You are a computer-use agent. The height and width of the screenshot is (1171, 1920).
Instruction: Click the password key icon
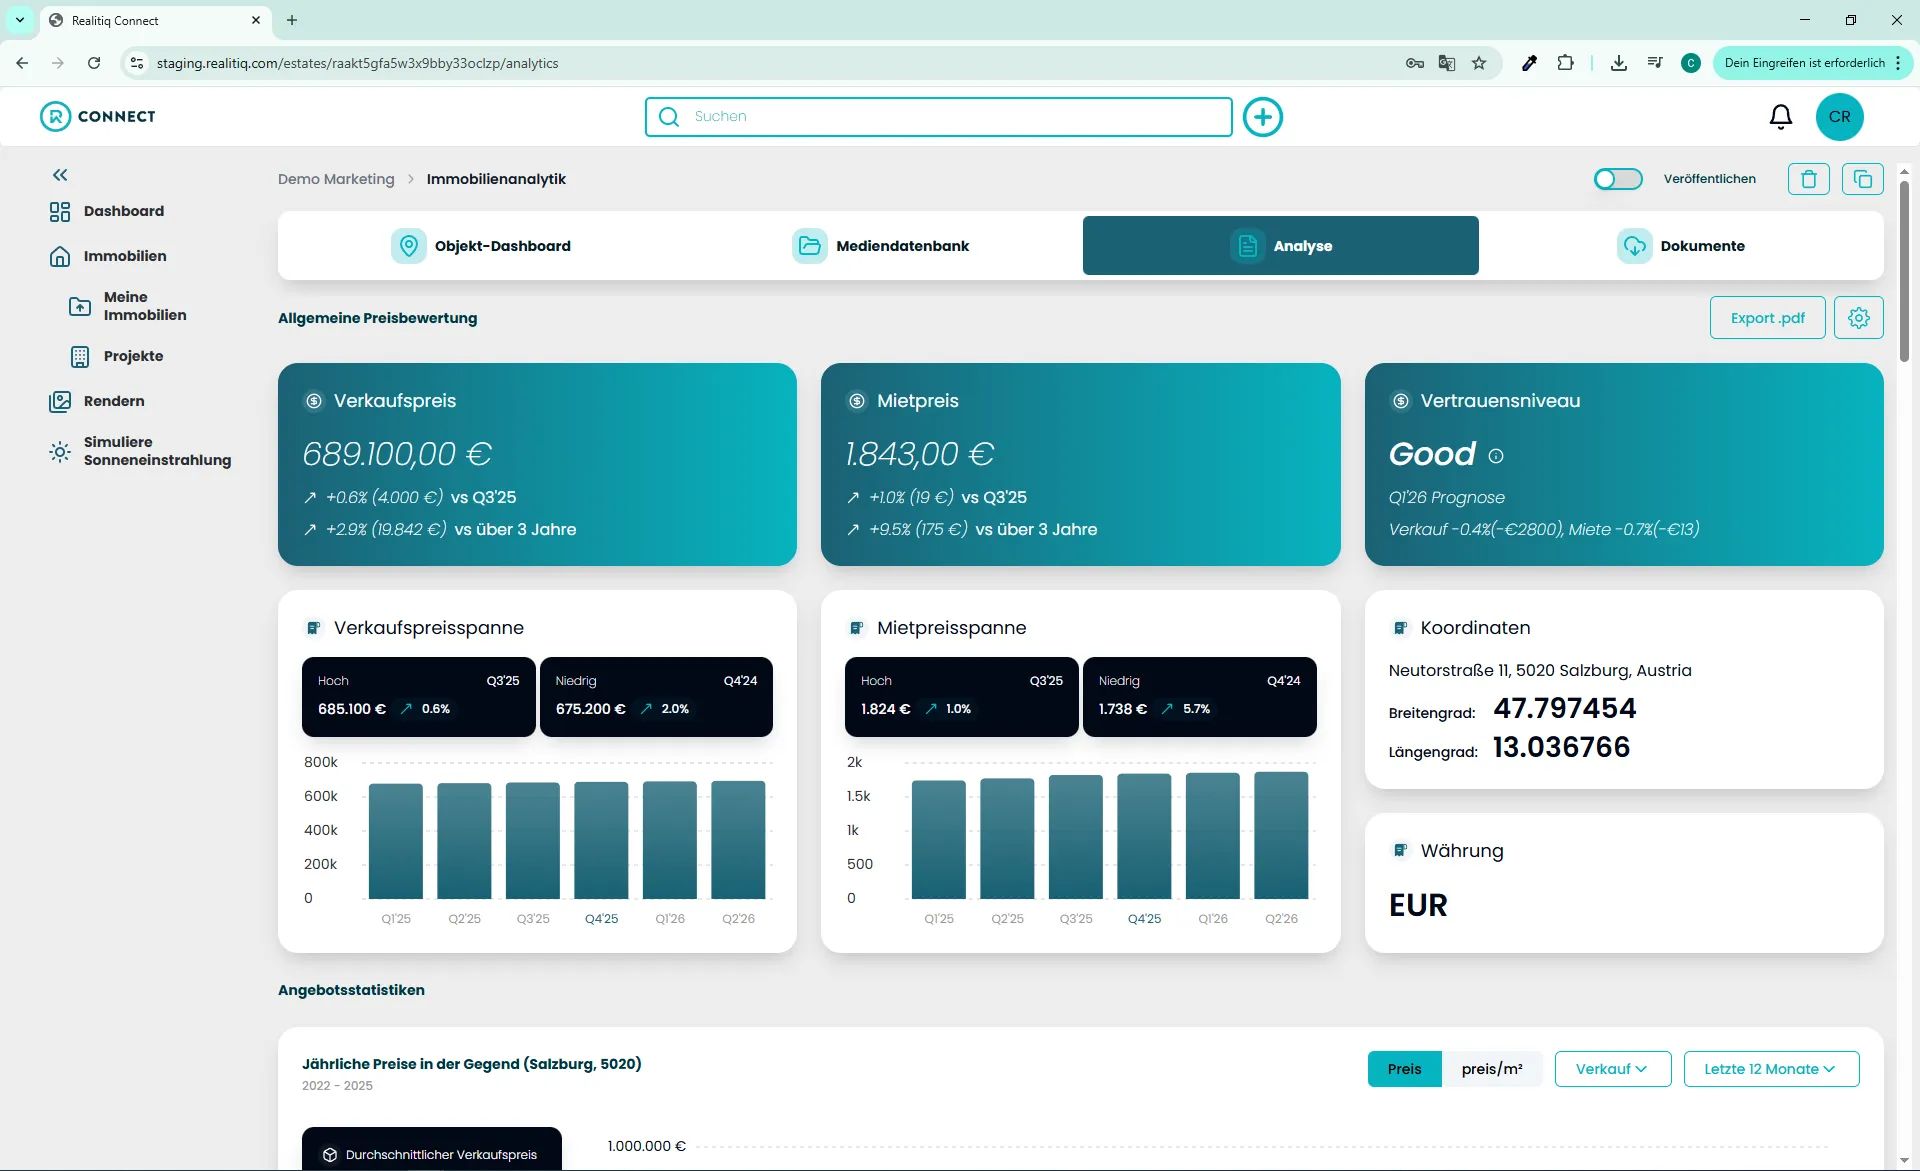(1414, 63)
